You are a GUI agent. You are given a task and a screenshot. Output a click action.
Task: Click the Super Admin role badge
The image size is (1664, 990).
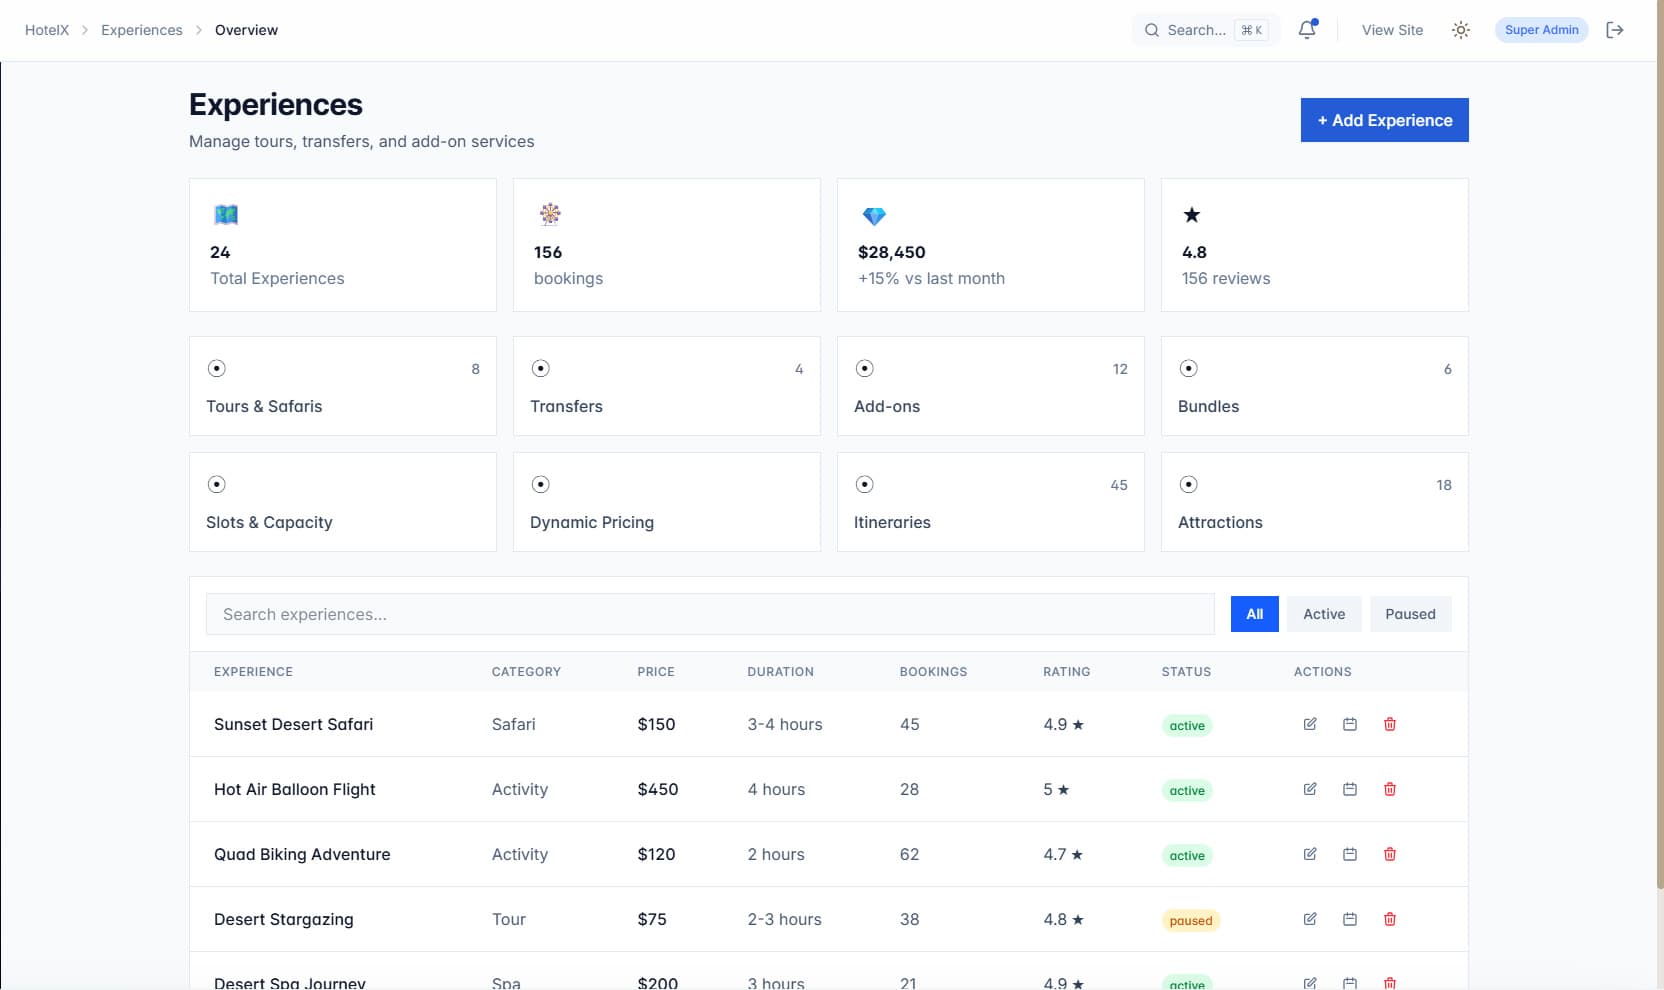click(1541, 30)
